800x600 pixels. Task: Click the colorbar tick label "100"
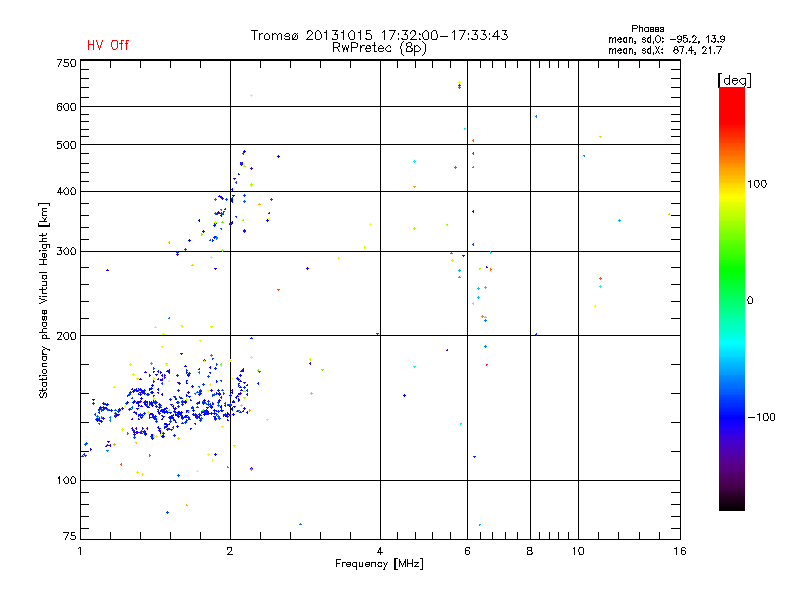pos(757,184)
